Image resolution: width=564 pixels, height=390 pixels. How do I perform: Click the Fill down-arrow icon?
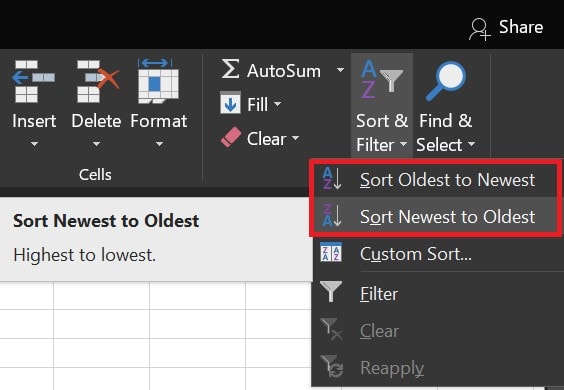click(x=230, y=103)
